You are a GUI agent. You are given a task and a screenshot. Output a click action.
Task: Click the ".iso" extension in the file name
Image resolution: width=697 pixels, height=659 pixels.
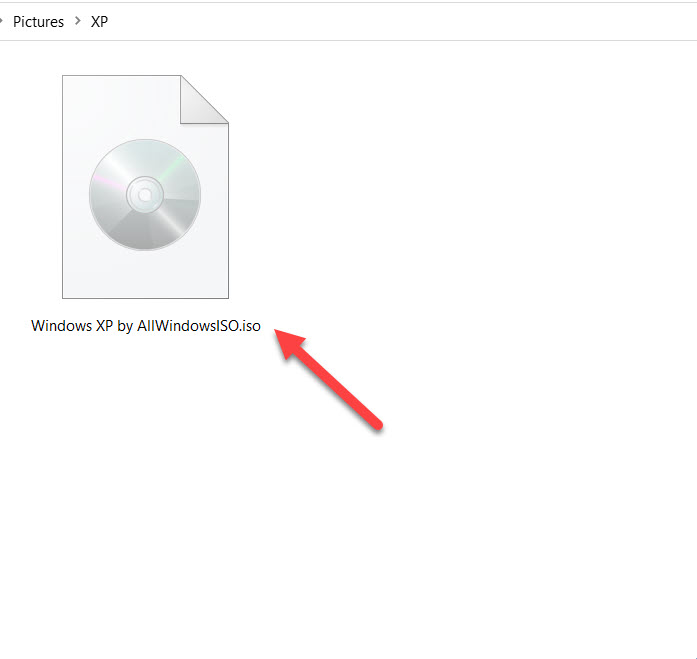click(x=250, y=326)
